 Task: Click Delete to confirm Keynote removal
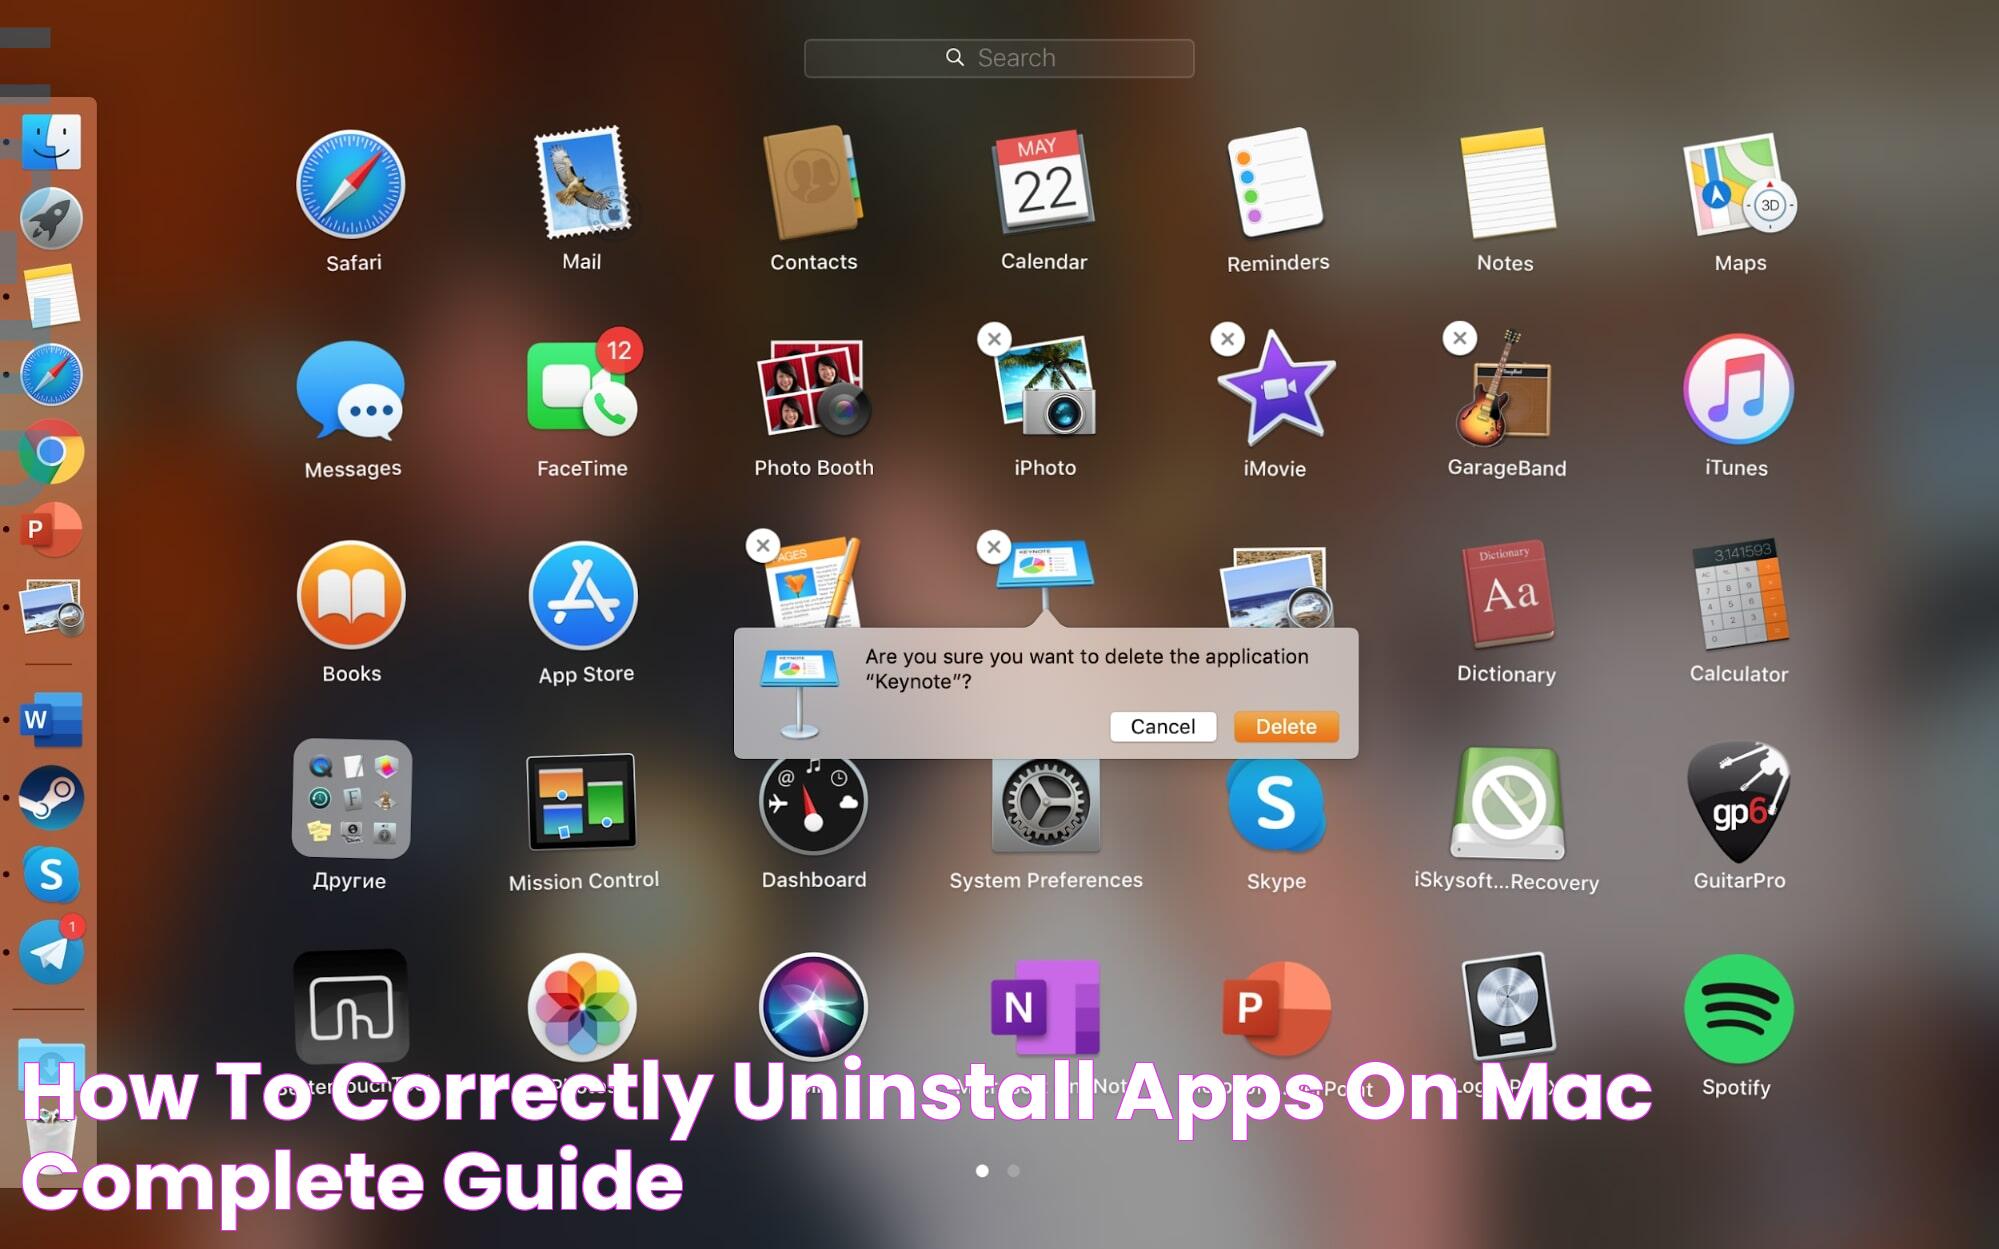[1284, 725]
